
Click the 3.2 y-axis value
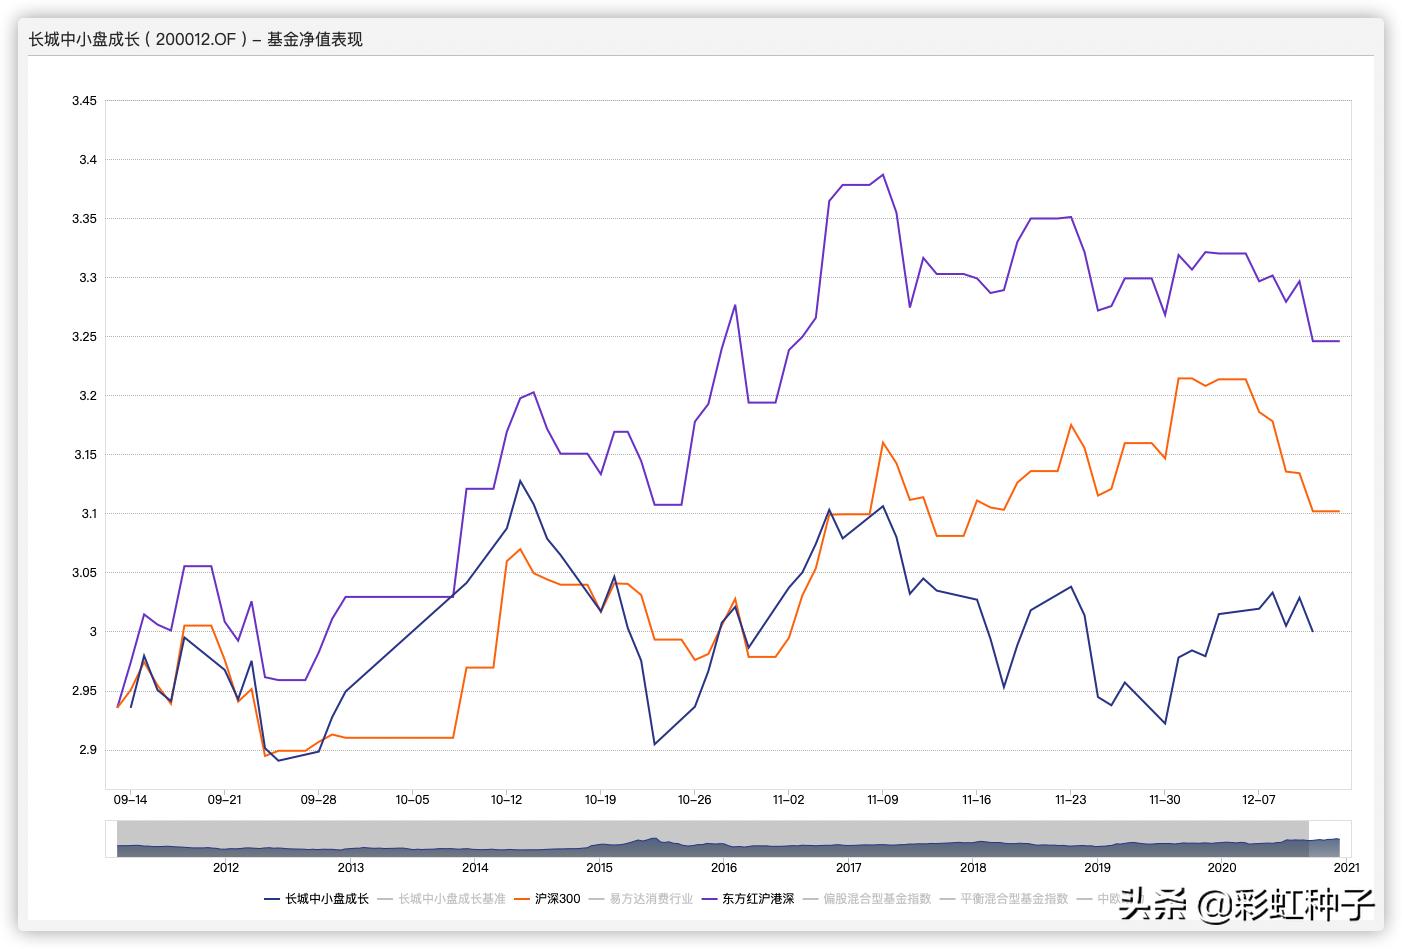coord(87,396)
